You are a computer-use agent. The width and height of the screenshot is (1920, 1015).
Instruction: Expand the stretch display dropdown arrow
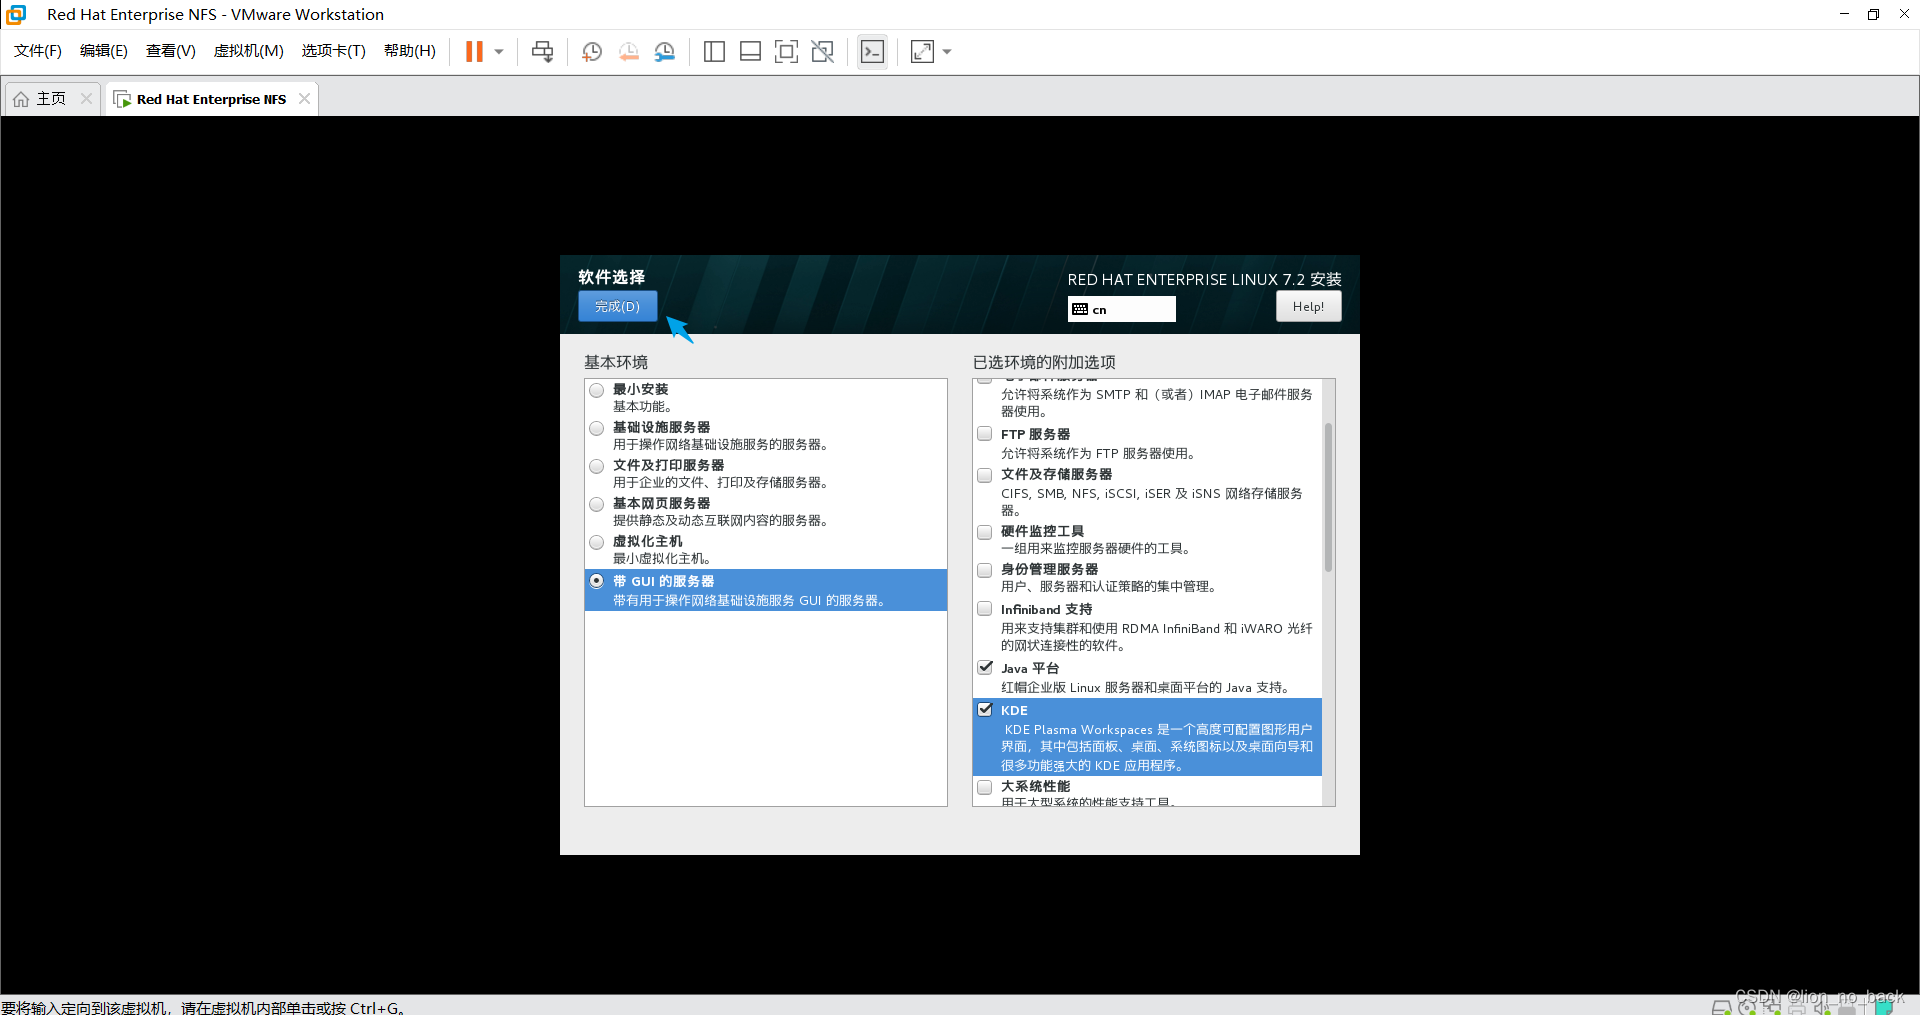[947, 51]
